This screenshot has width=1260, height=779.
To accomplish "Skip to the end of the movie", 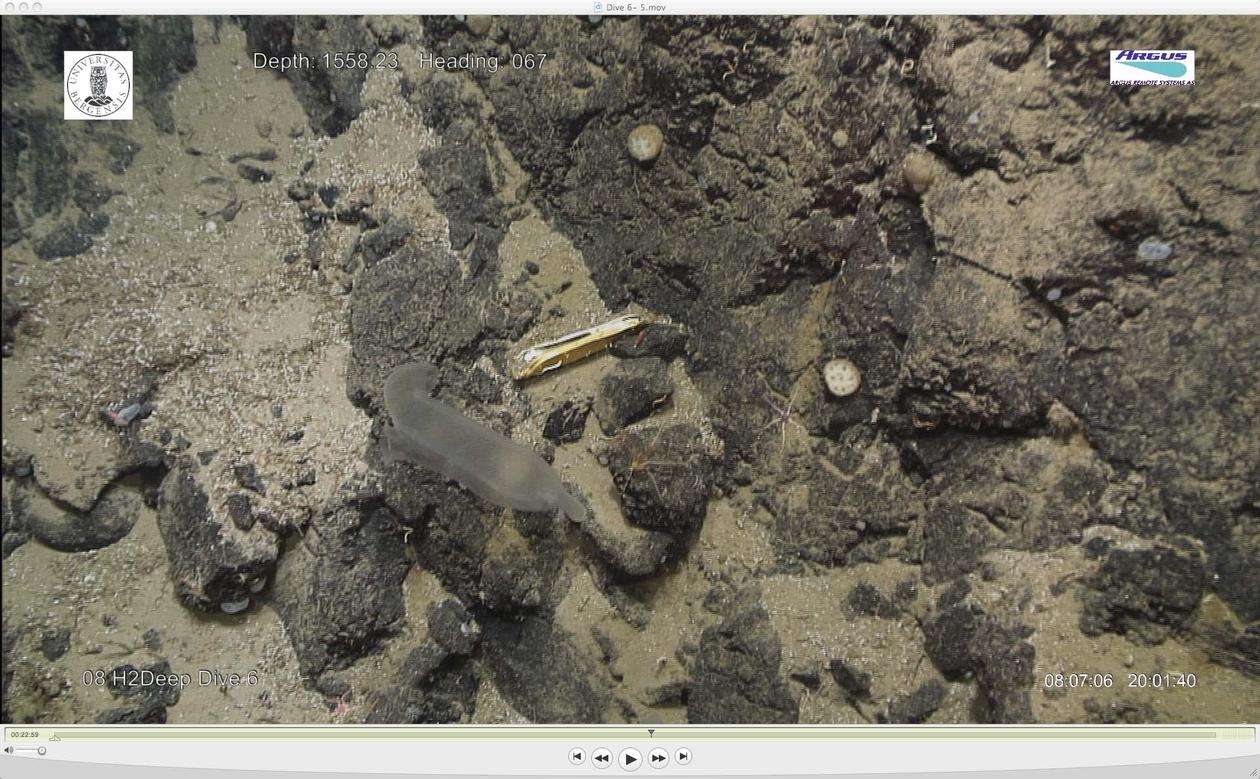I will tap(683, 756).
